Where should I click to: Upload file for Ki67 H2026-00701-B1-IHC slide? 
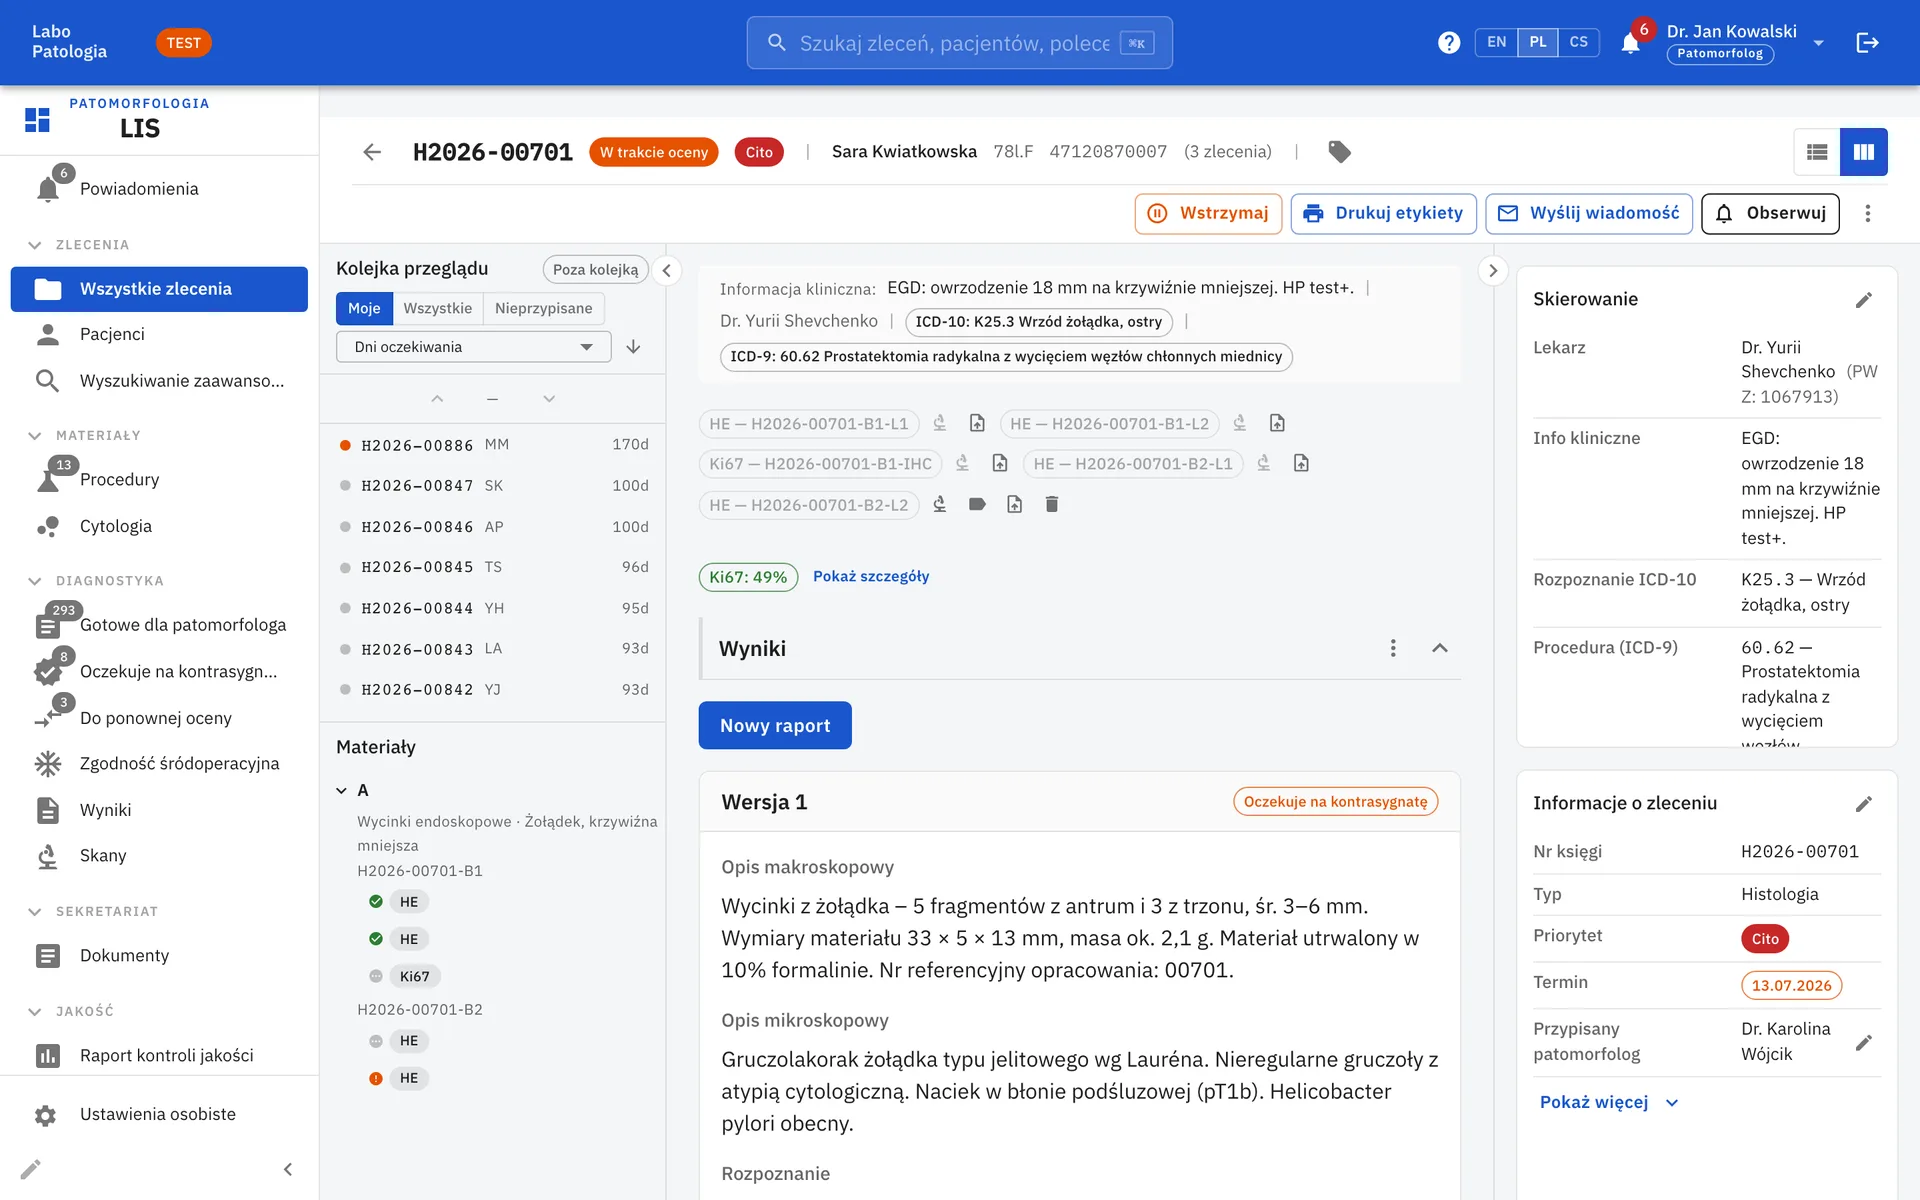(x=1000, y=463)
